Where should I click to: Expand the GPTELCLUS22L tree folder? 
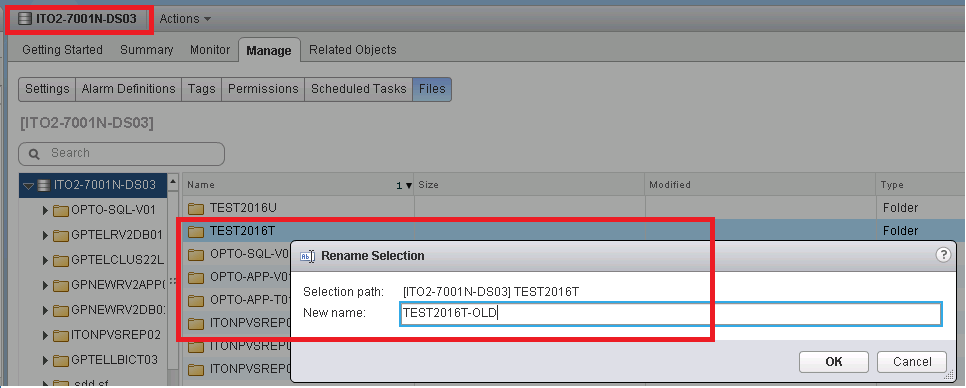pyautogui.click(x=46, y=261)
